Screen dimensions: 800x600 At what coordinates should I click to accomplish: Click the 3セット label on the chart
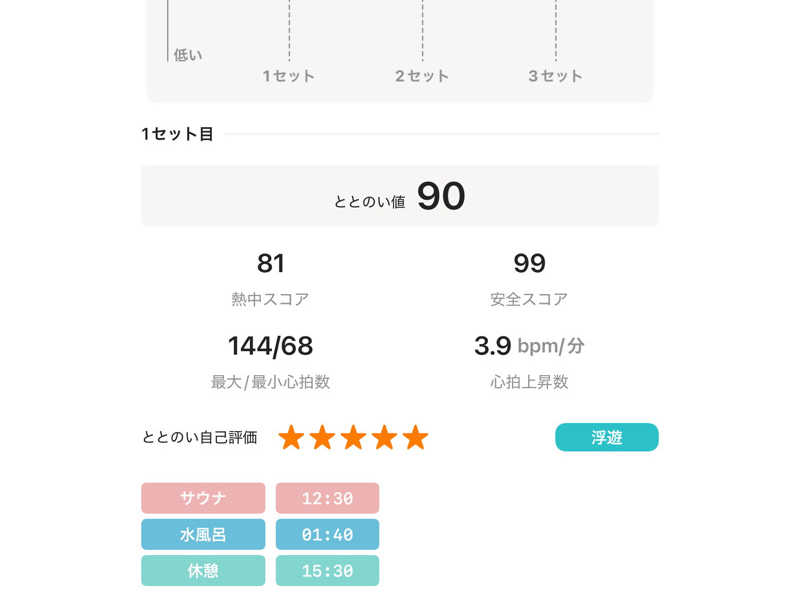(x=555, y=76)
